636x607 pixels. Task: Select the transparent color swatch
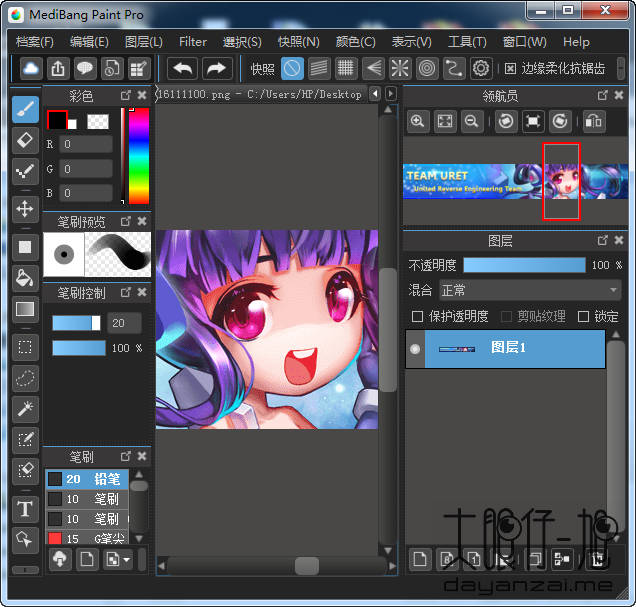pos(98,121)
